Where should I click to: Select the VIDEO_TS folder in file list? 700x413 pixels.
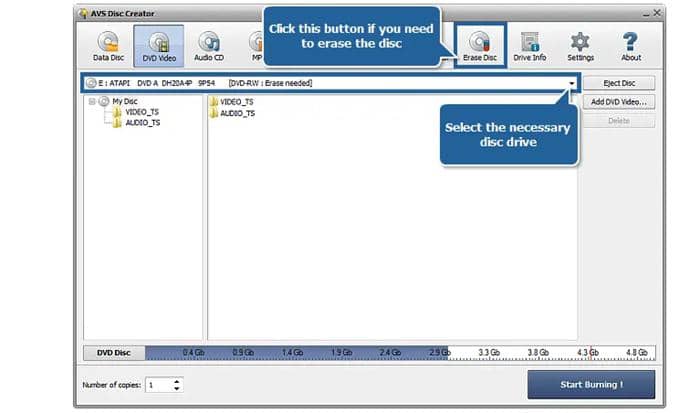232,102
